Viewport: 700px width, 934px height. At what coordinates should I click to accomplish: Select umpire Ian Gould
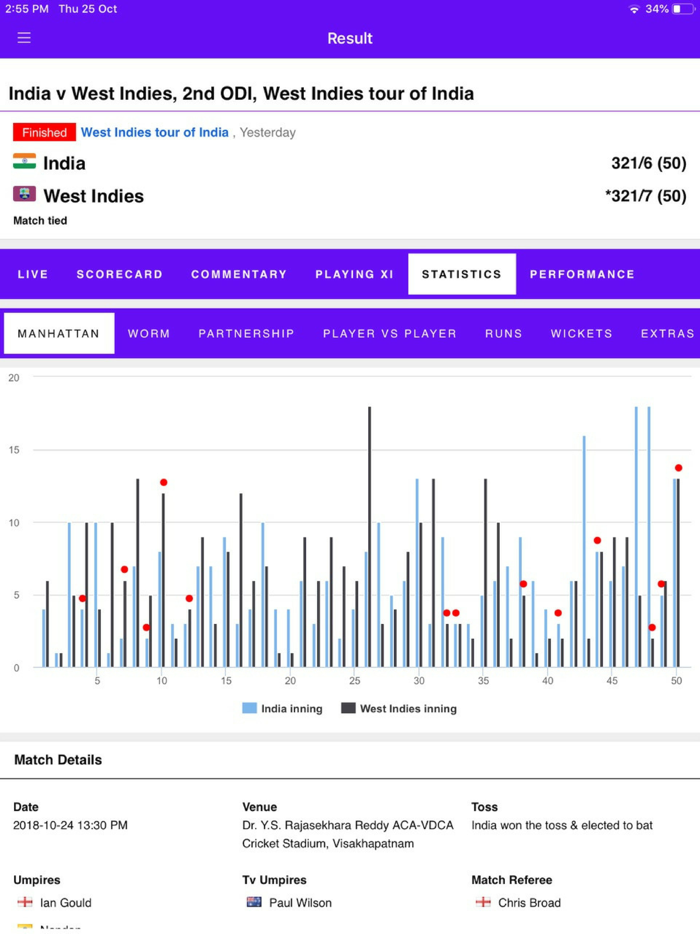pyautogui.click(x=66, y=902)
